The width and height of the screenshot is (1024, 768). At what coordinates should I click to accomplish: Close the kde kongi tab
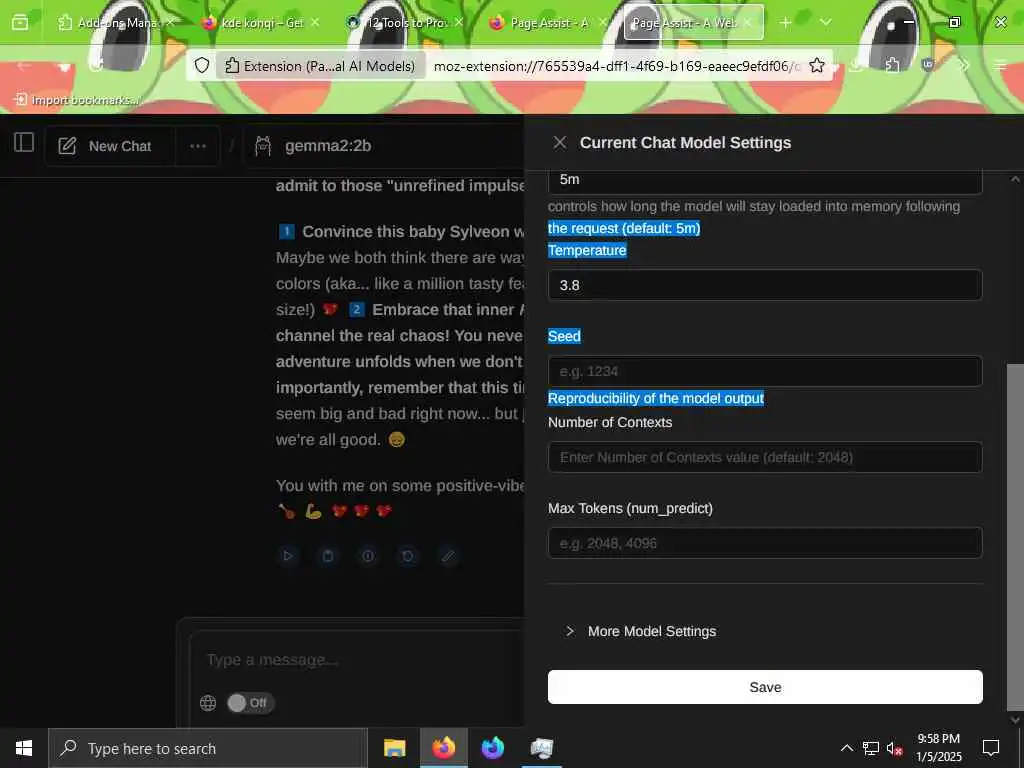click(315, 23)
